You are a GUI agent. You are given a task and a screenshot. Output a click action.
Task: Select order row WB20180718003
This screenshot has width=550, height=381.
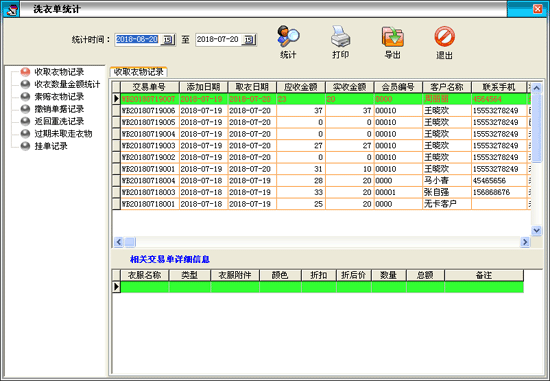click(321, 192)
